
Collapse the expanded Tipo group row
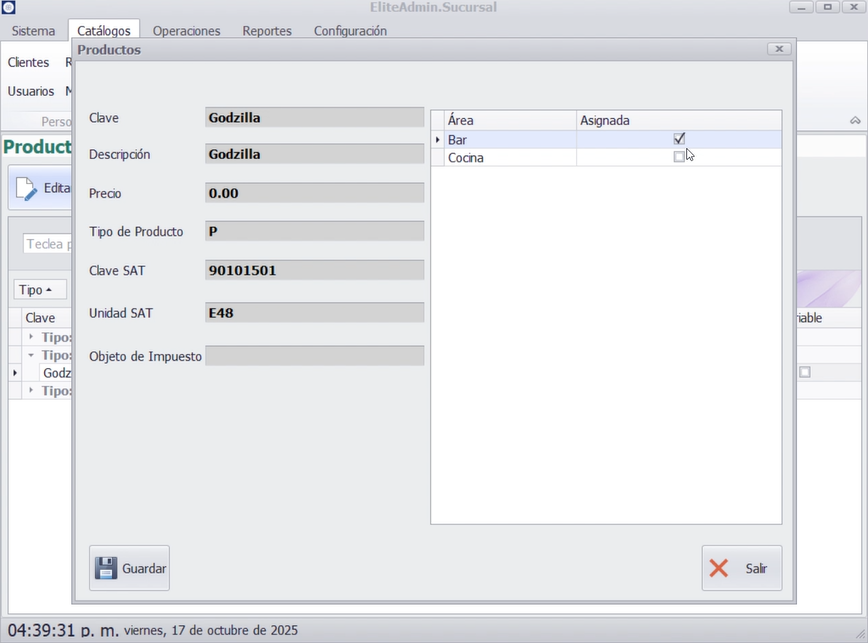click(x=31, y=355)
